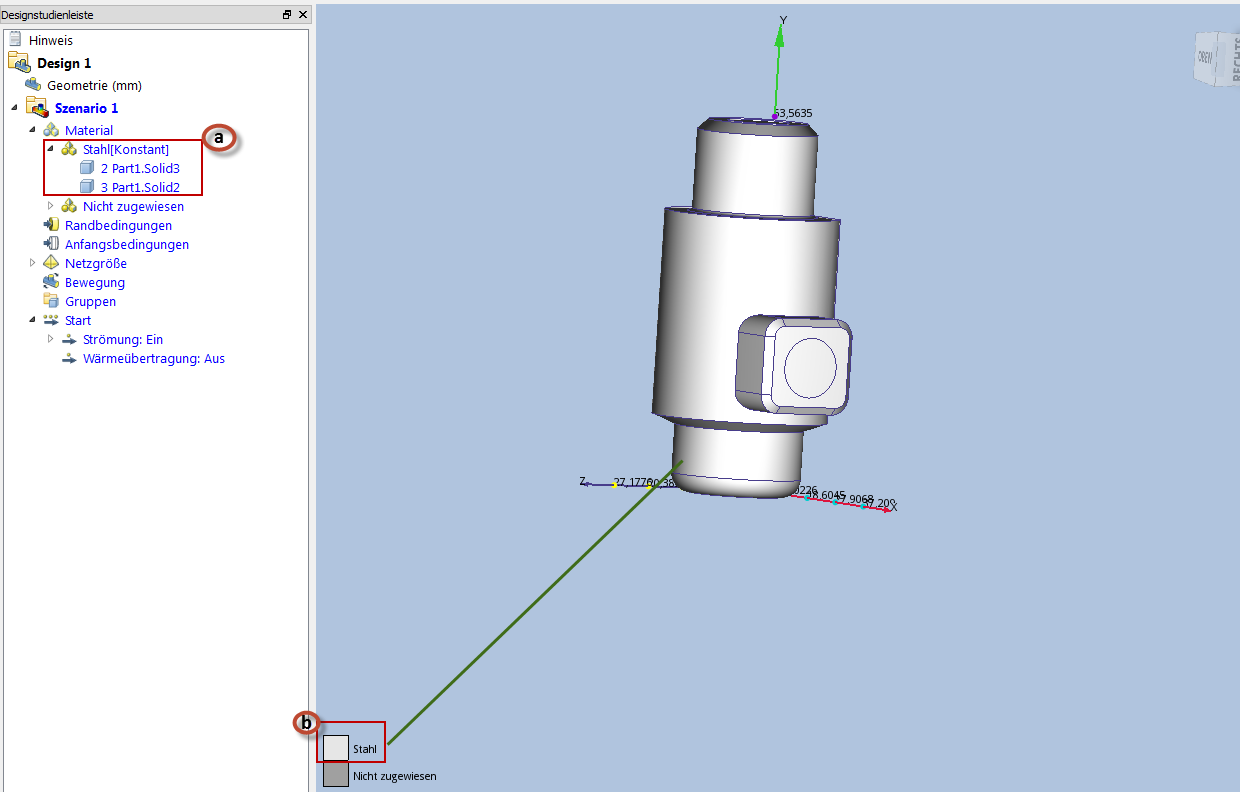Select part 3 Part1.Solid2
Image resolution: width=1240 pixels, height=792 pixels.
140,187
